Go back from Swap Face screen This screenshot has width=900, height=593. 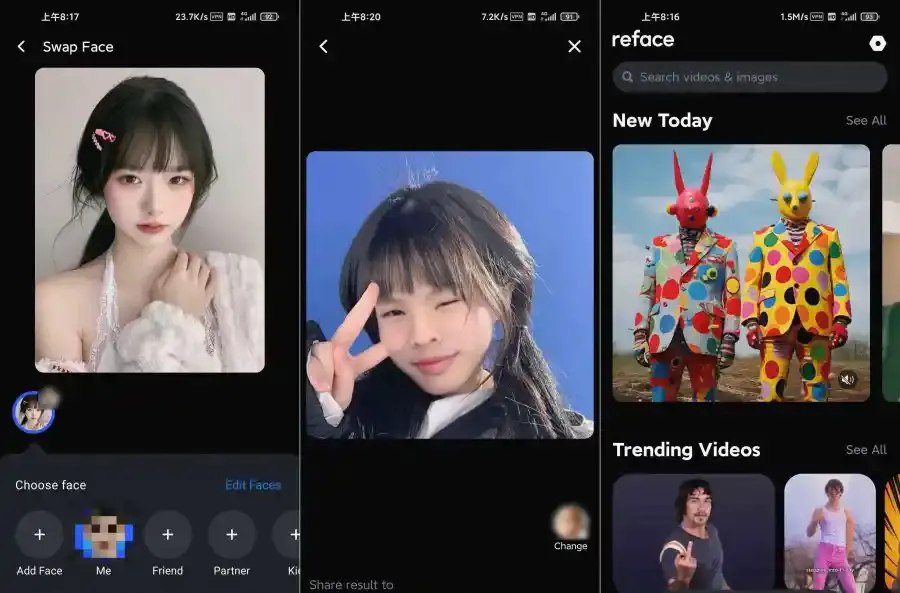tap(22, 47)
